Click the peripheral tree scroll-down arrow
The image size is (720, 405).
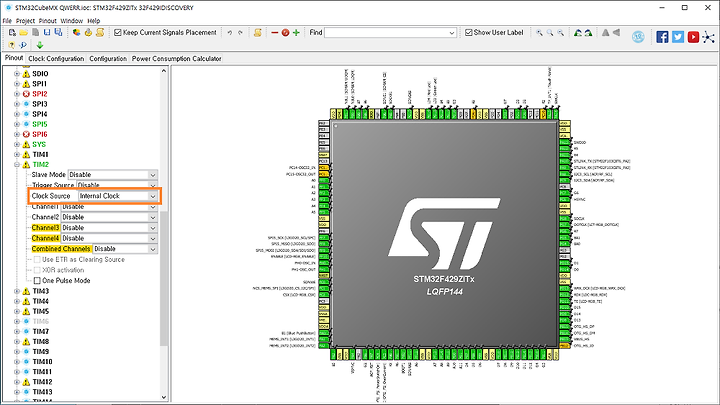click(x=164, y=397)
